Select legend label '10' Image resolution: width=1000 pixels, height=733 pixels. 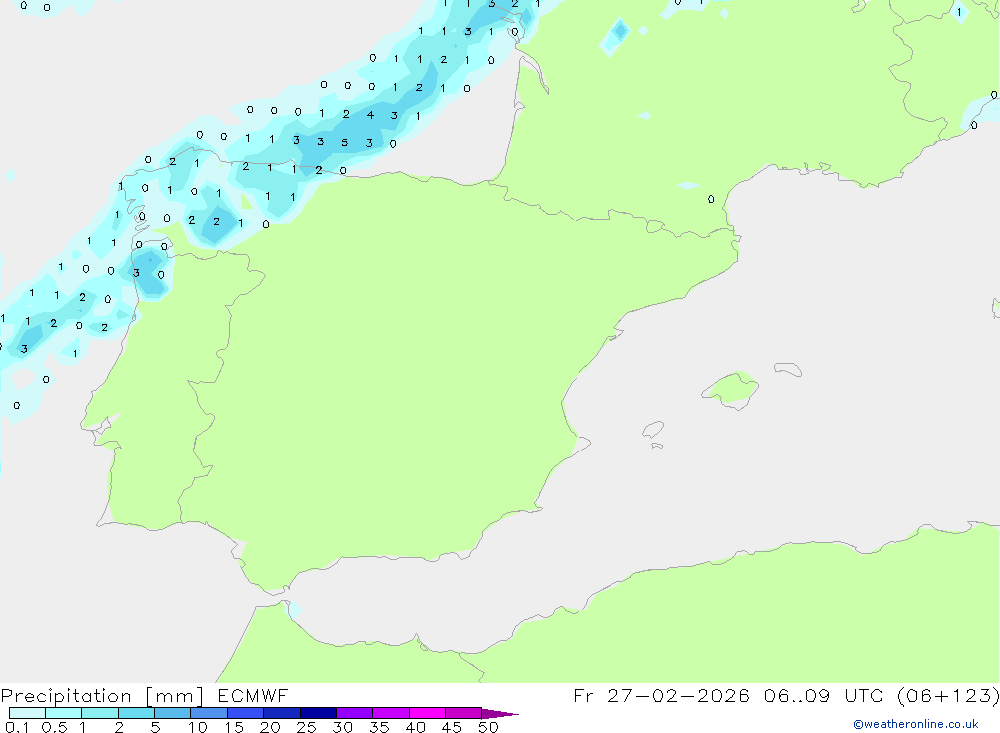198,727
